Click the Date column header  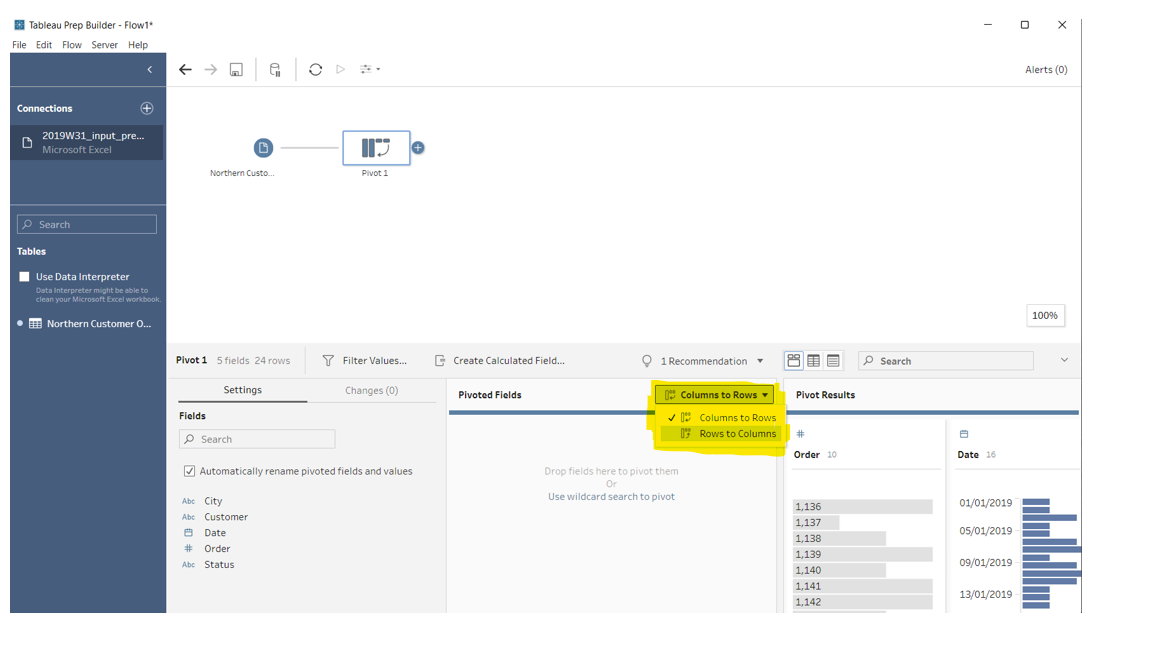[968, 454]
